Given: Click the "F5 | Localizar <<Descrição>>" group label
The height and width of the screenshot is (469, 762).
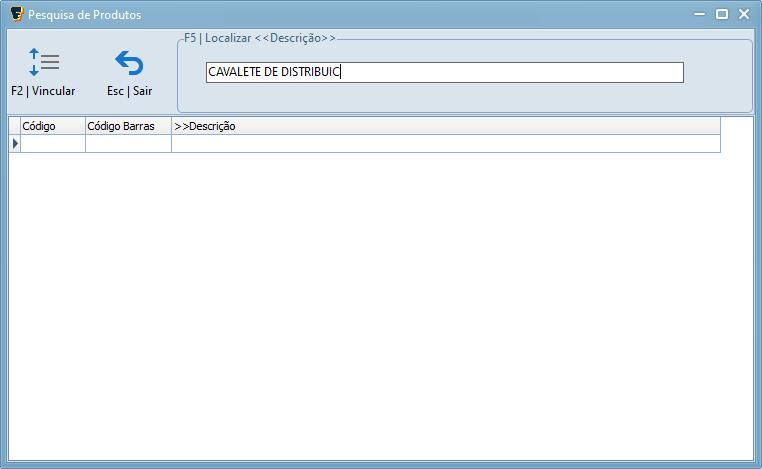Looking at the screenshot, I should pyautogui.click(x=260, y=38).
